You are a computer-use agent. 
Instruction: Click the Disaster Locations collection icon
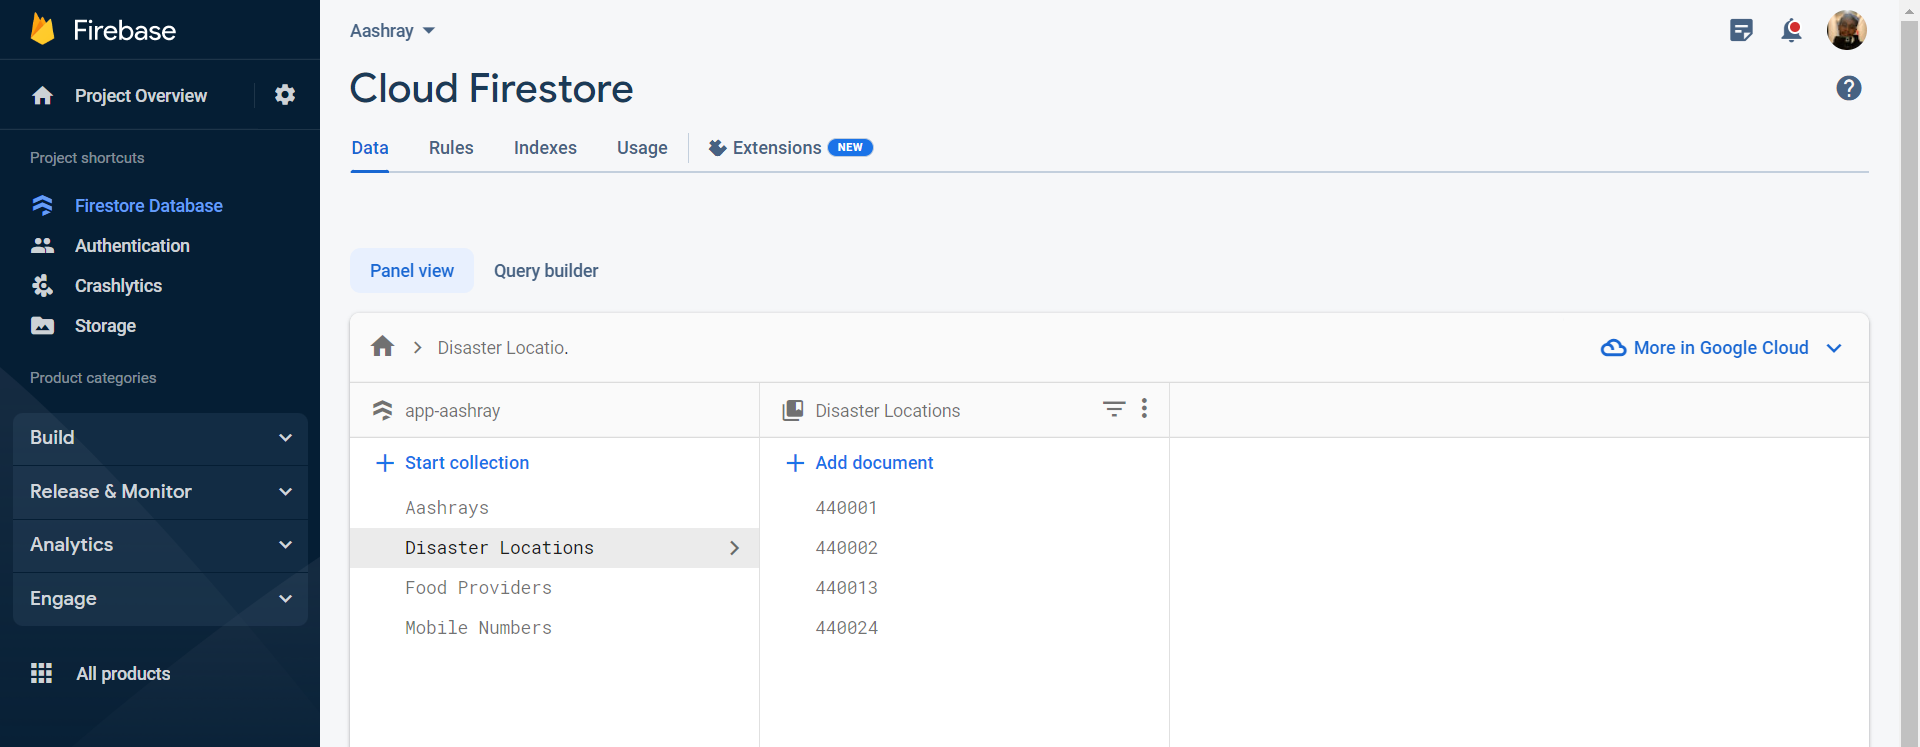793,410
